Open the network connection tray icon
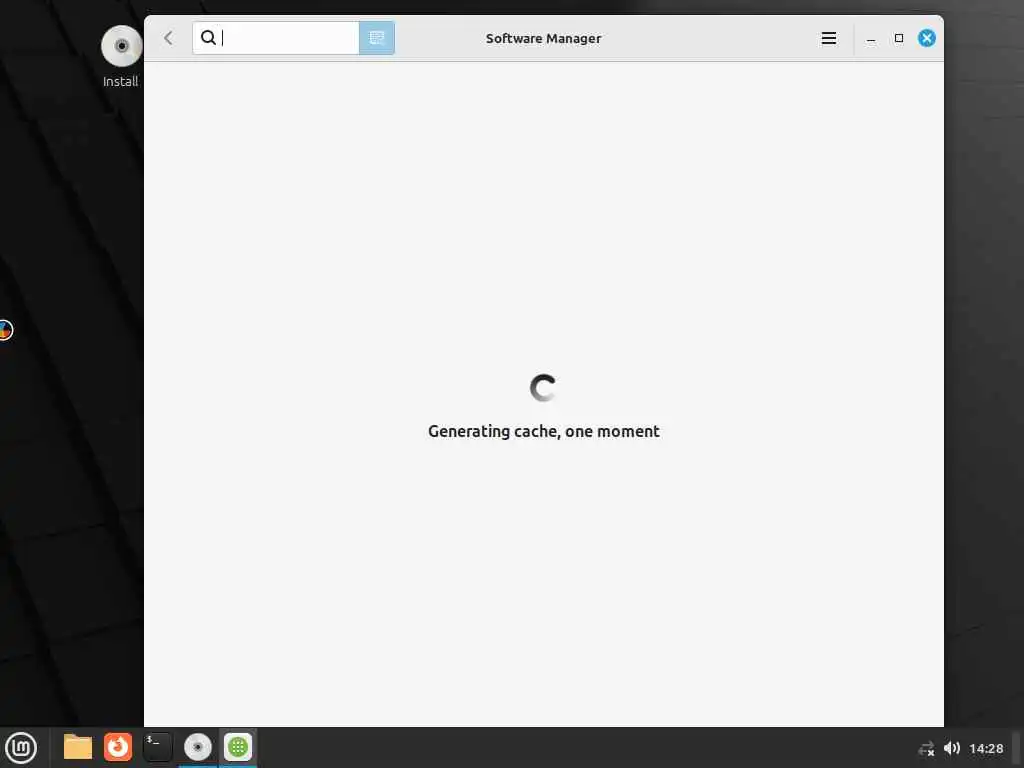Screen dimensions: 1024x768 926,748
